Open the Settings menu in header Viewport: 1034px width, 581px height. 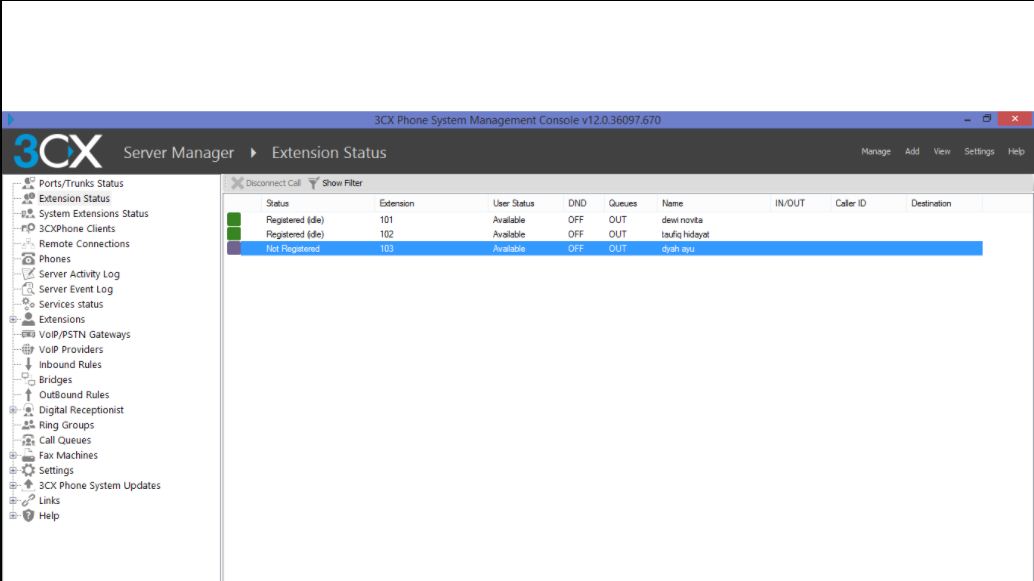[979, 152]
